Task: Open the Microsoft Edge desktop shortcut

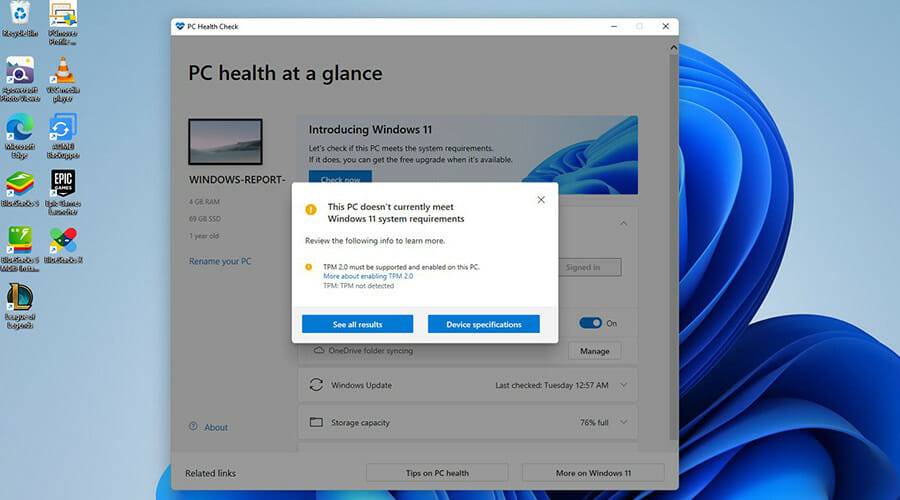Action: [x=20, y=136]
